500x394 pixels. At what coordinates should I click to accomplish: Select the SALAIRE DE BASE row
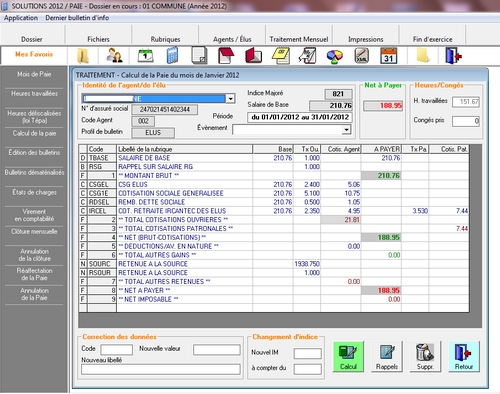274,158
